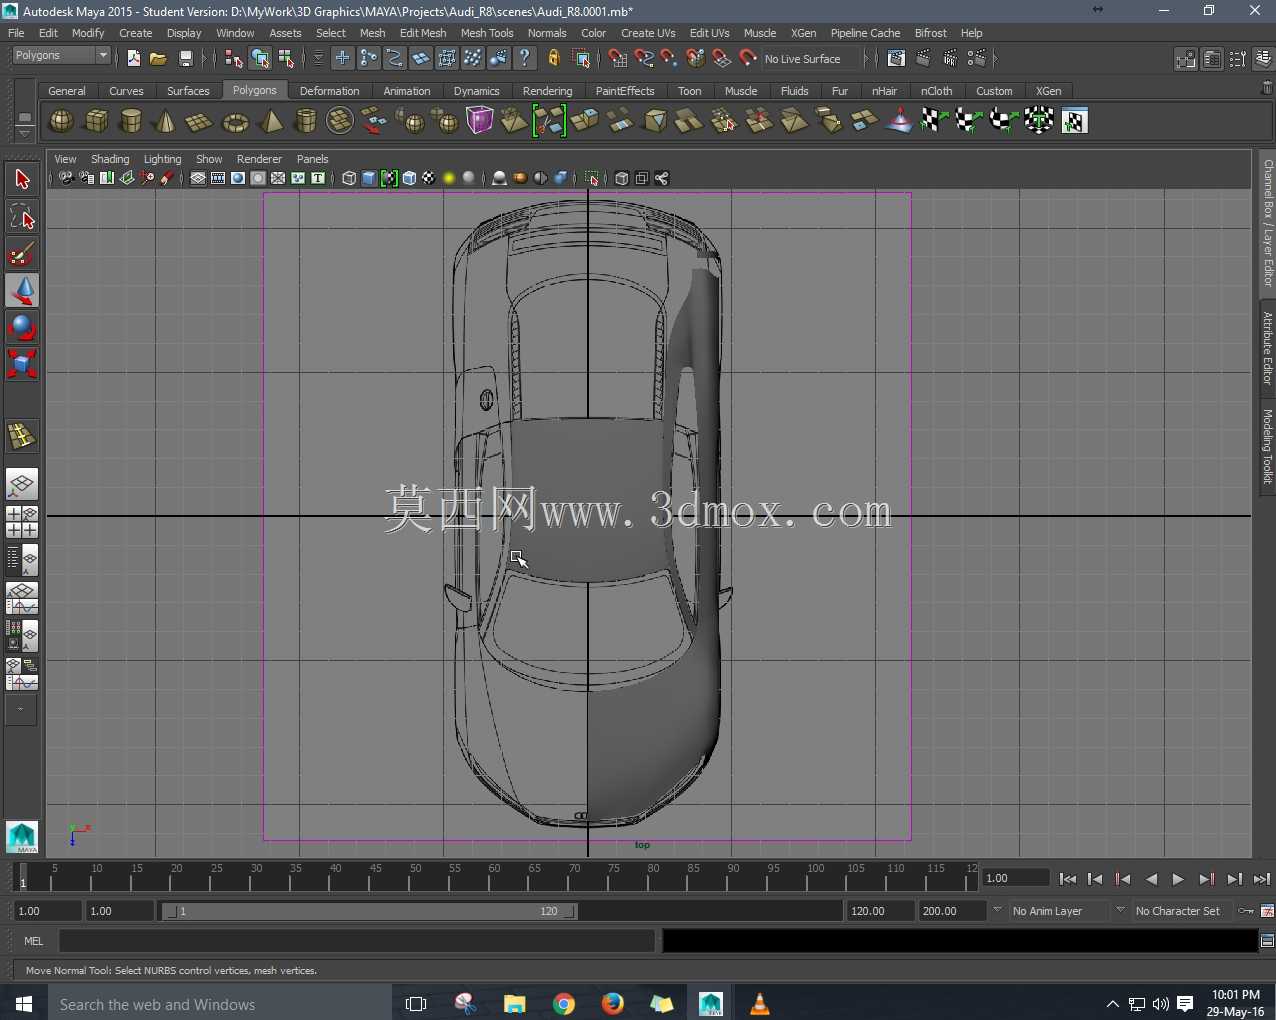The image size is (1276, 1020).
Task: Switch to the Surfaces shelf tab
Action: coord(188,91)
